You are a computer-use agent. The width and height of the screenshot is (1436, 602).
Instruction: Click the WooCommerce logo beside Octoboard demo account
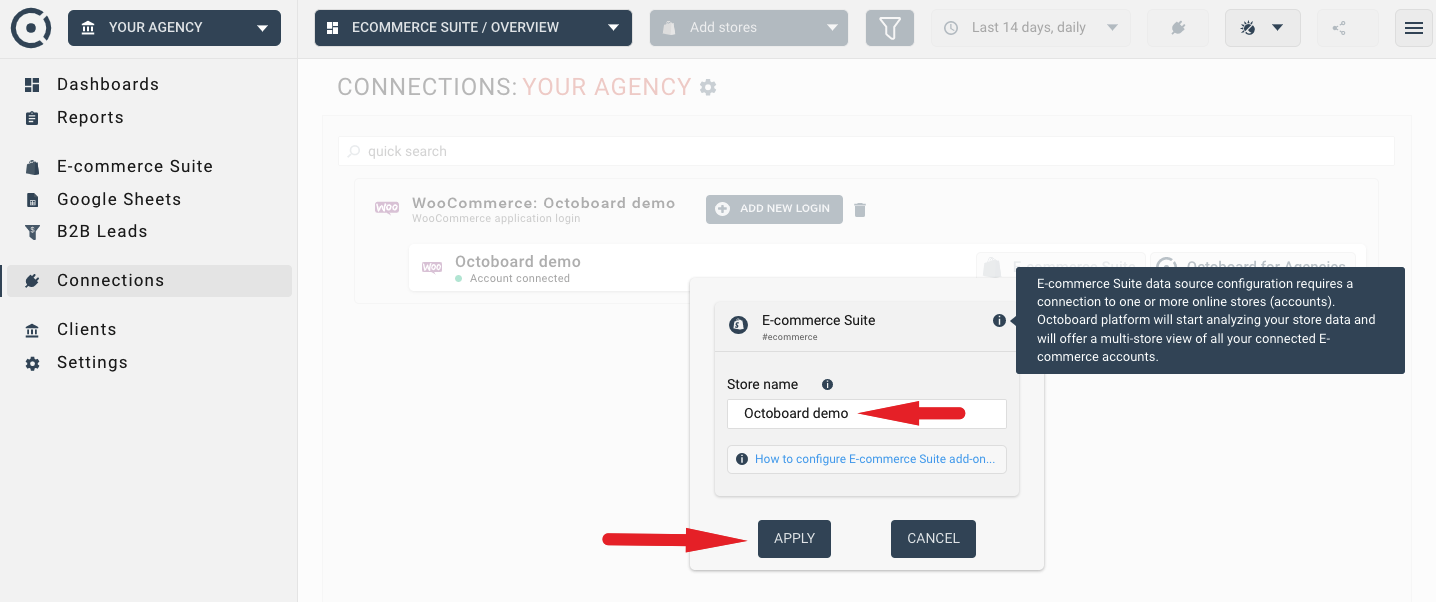coord(432,268)
